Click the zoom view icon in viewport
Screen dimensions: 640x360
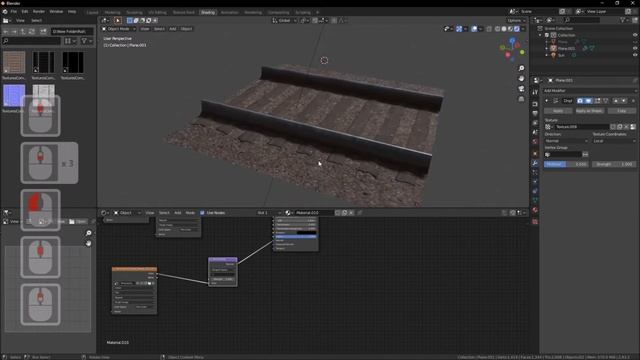[521, 68]
